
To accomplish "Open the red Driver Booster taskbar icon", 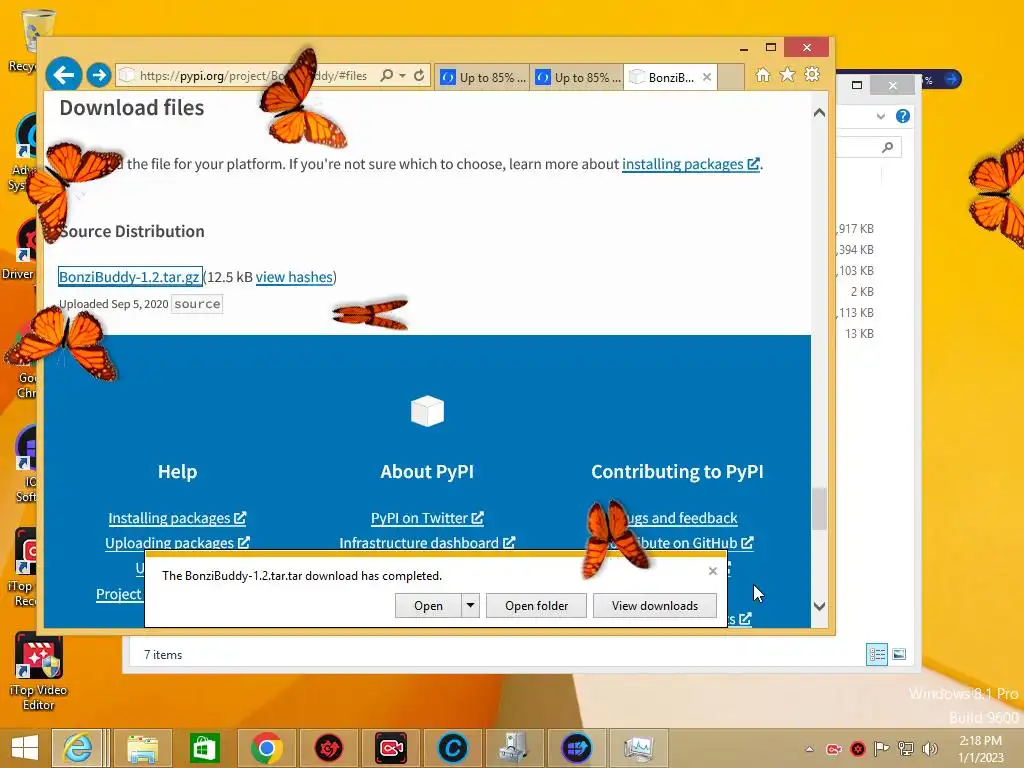I will [328, 748].
